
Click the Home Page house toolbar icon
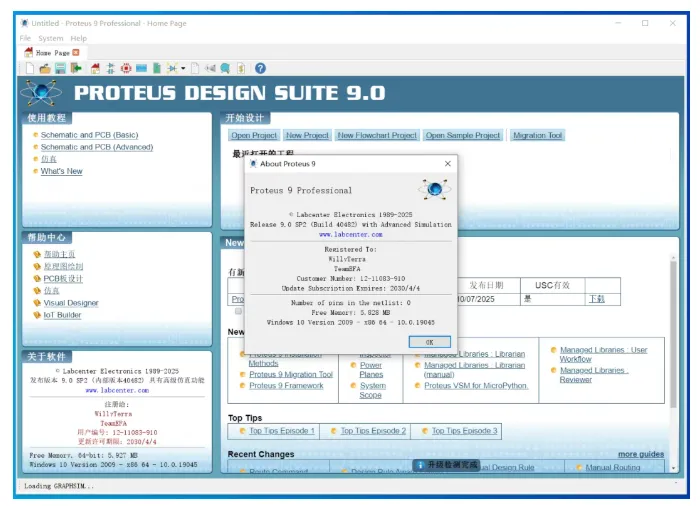[95, 68]
